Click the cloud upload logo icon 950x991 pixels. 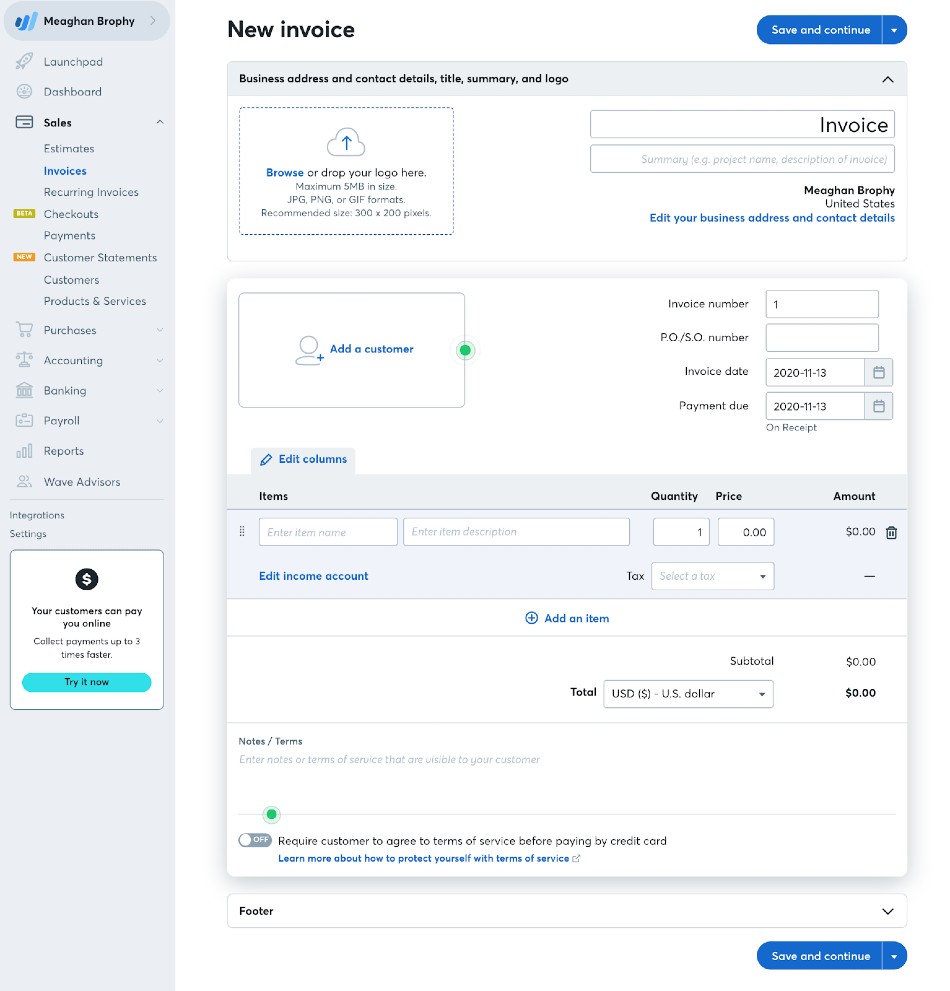click(346, 142)
